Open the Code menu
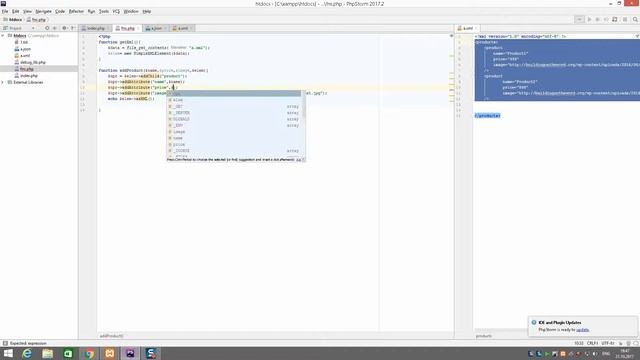This screenshot has width=640, height=360. tap(60, 11)
